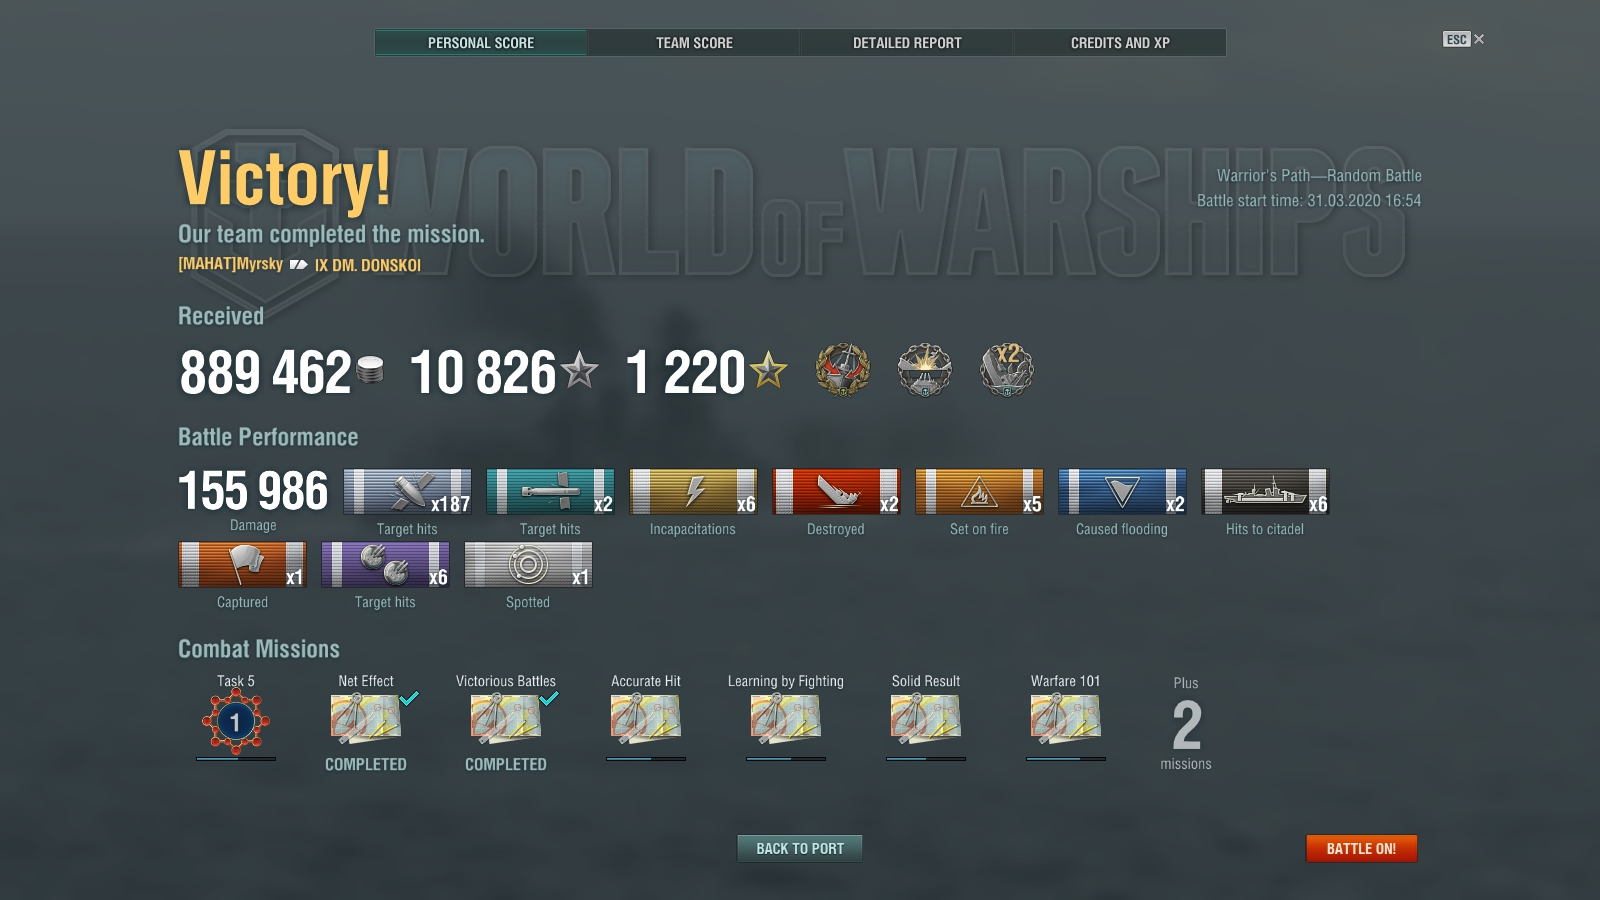Screen dimensions: 1600x900
Task: Select the Caused flooding ribbon
Action: pos(1122,491)
